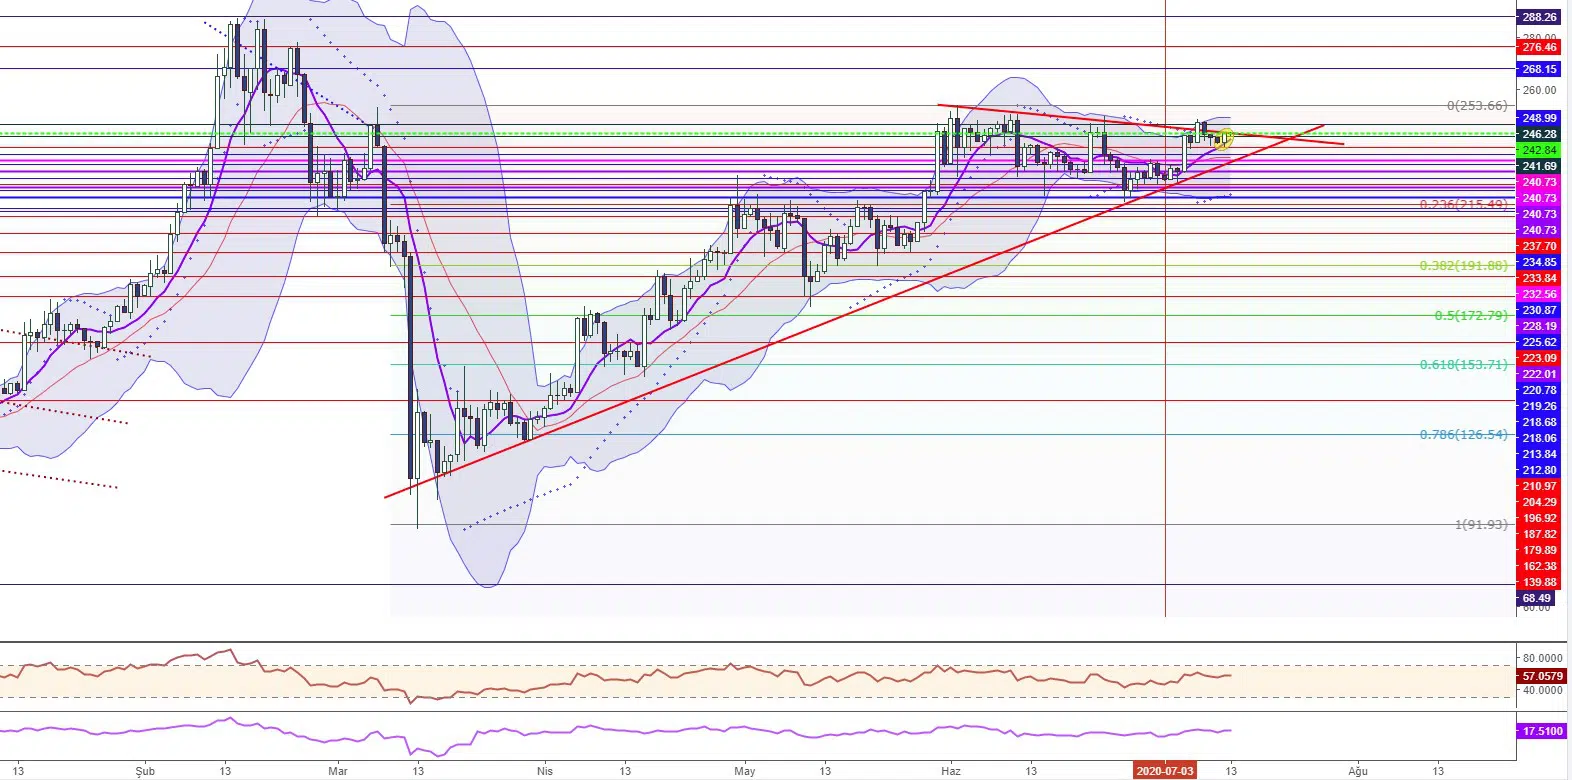Click the Nis month label on axis

[x=544, y=771]
